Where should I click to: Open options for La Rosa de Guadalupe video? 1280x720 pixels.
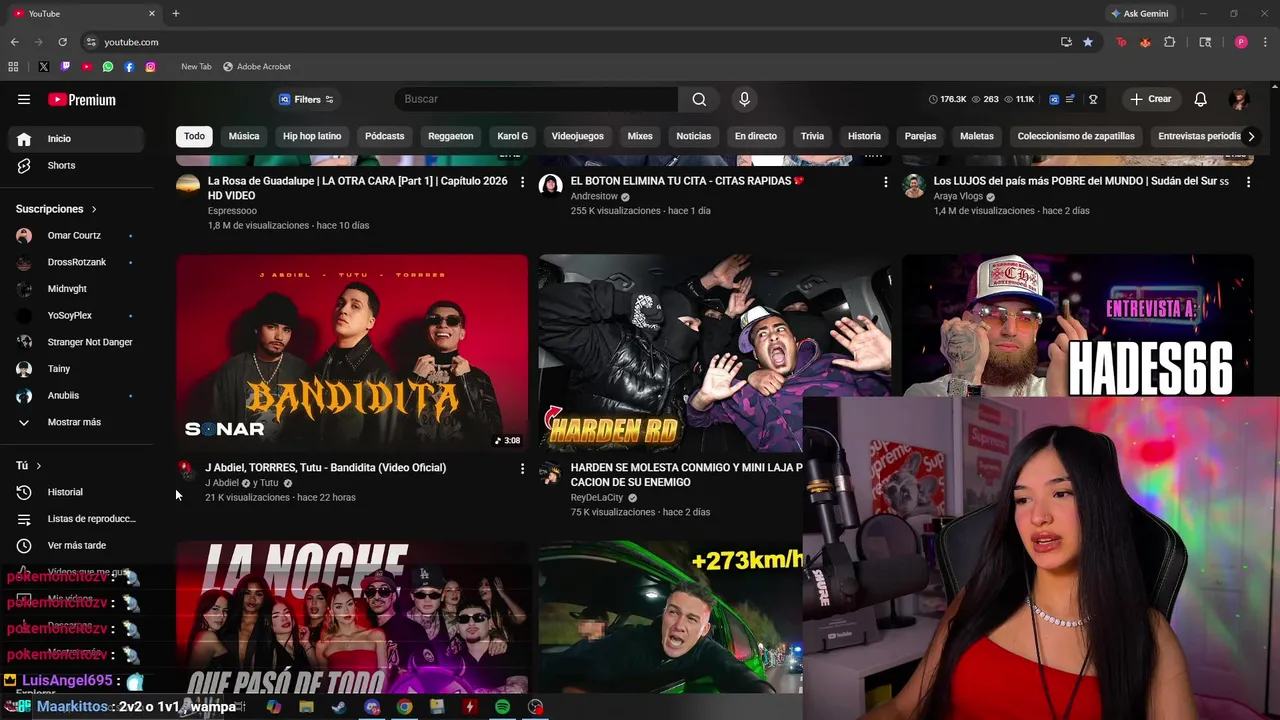coord(522,182)
